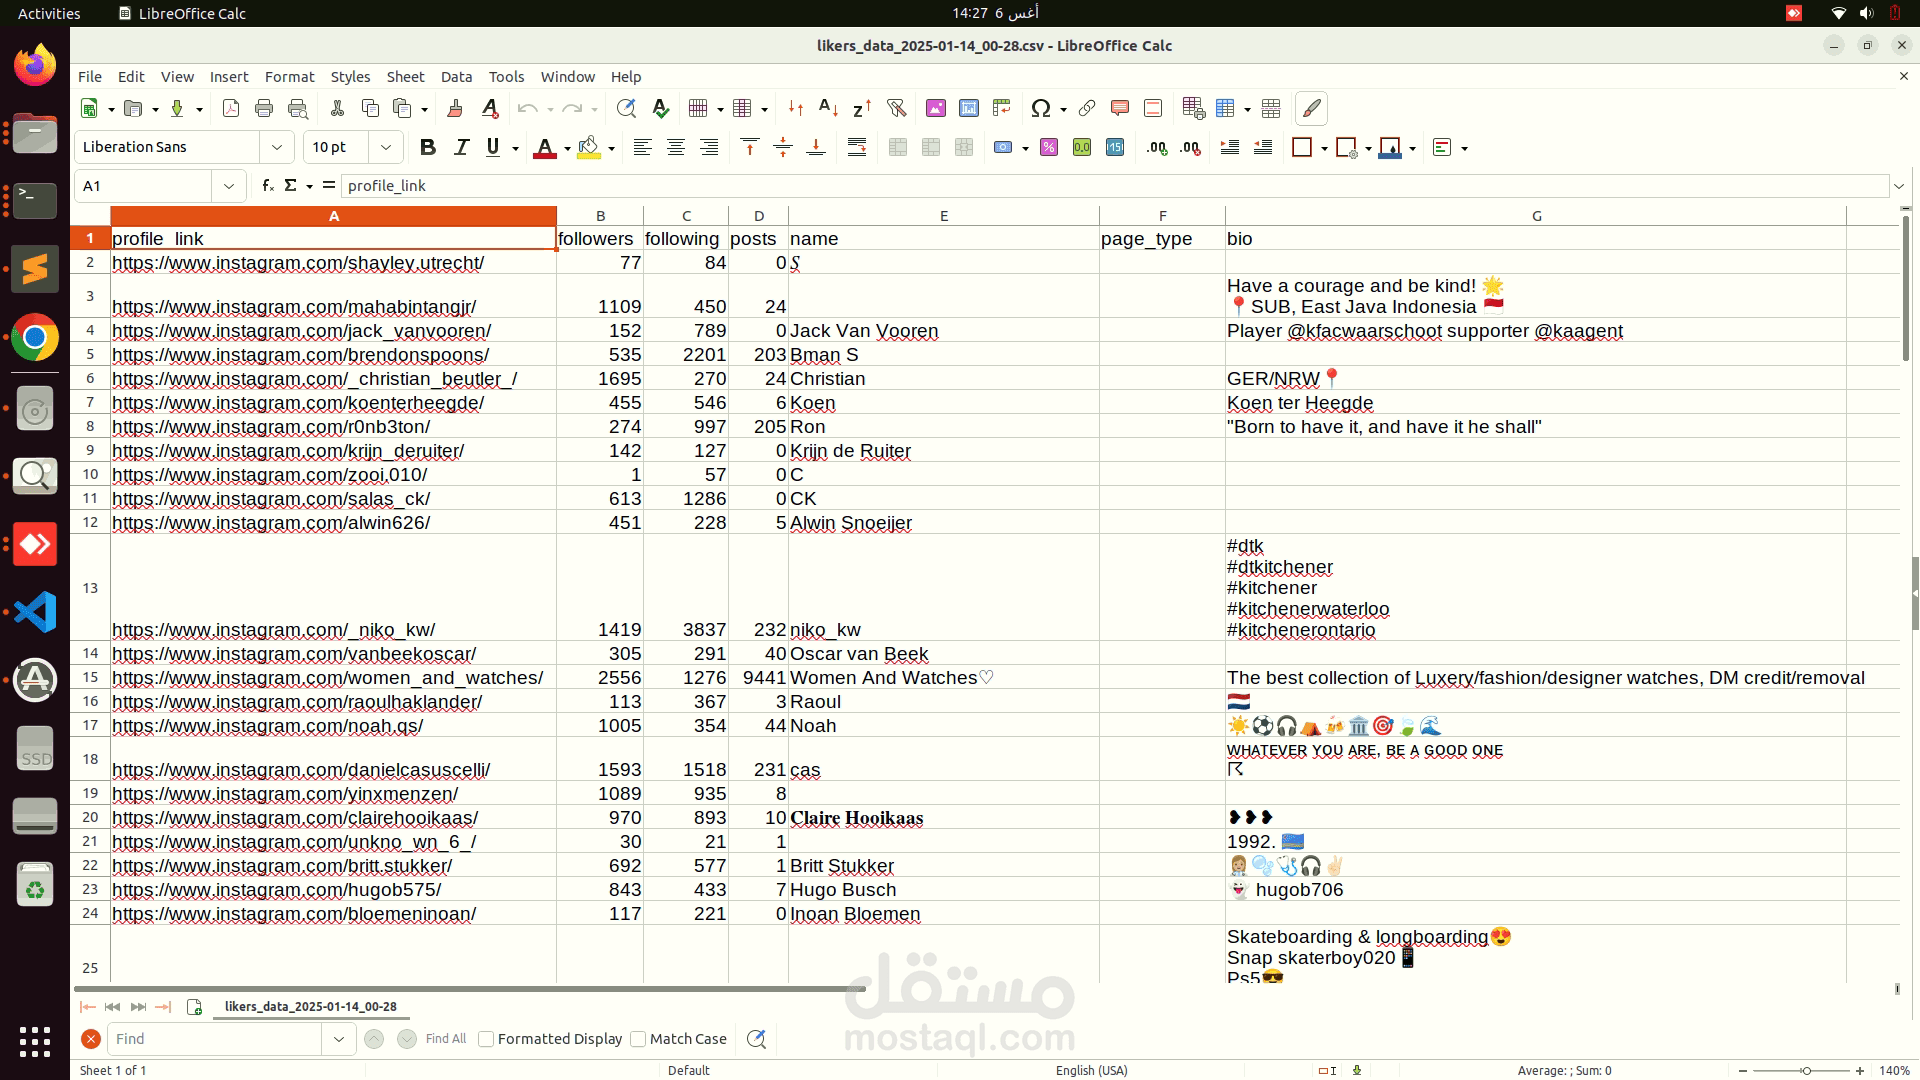Open the font name dropdown
This screenshot has width=1920, height=1080.
coord(277,148)
